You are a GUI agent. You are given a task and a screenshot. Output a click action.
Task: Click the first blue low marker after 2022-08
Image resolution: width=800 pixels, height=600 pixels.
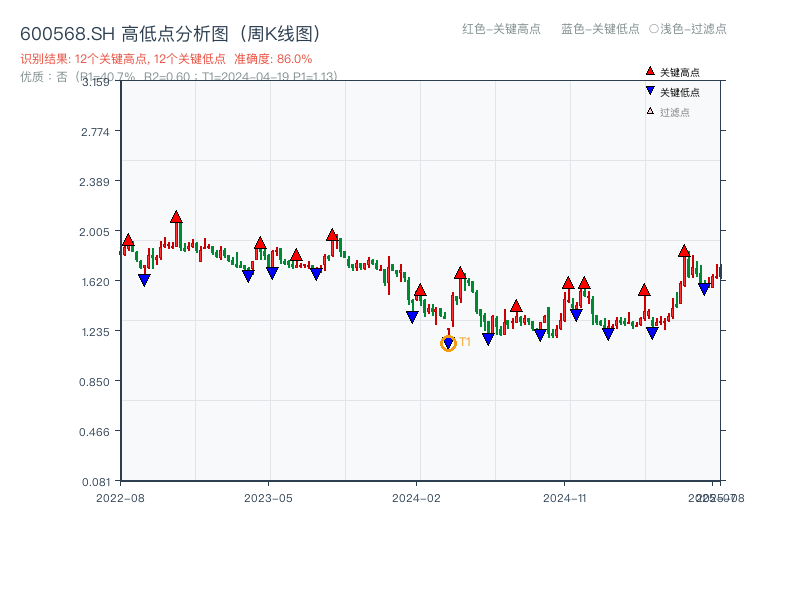click(144, 280)
